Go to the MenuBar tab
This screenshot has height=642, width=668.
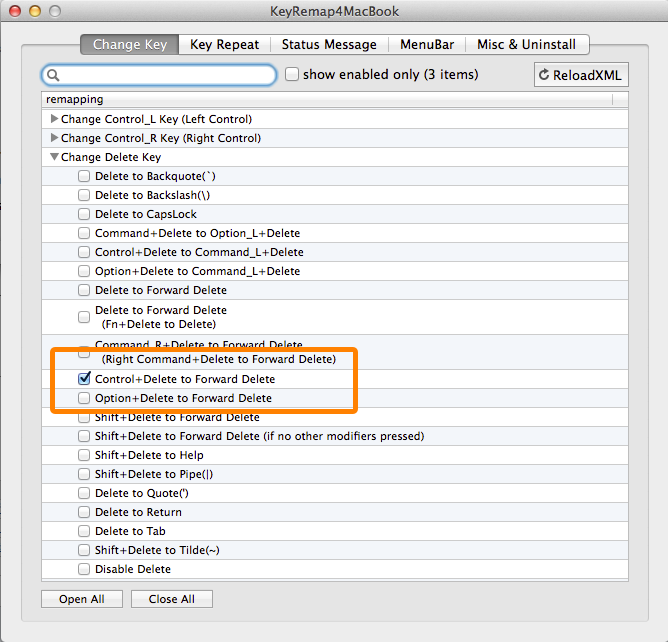coord(429,44)
